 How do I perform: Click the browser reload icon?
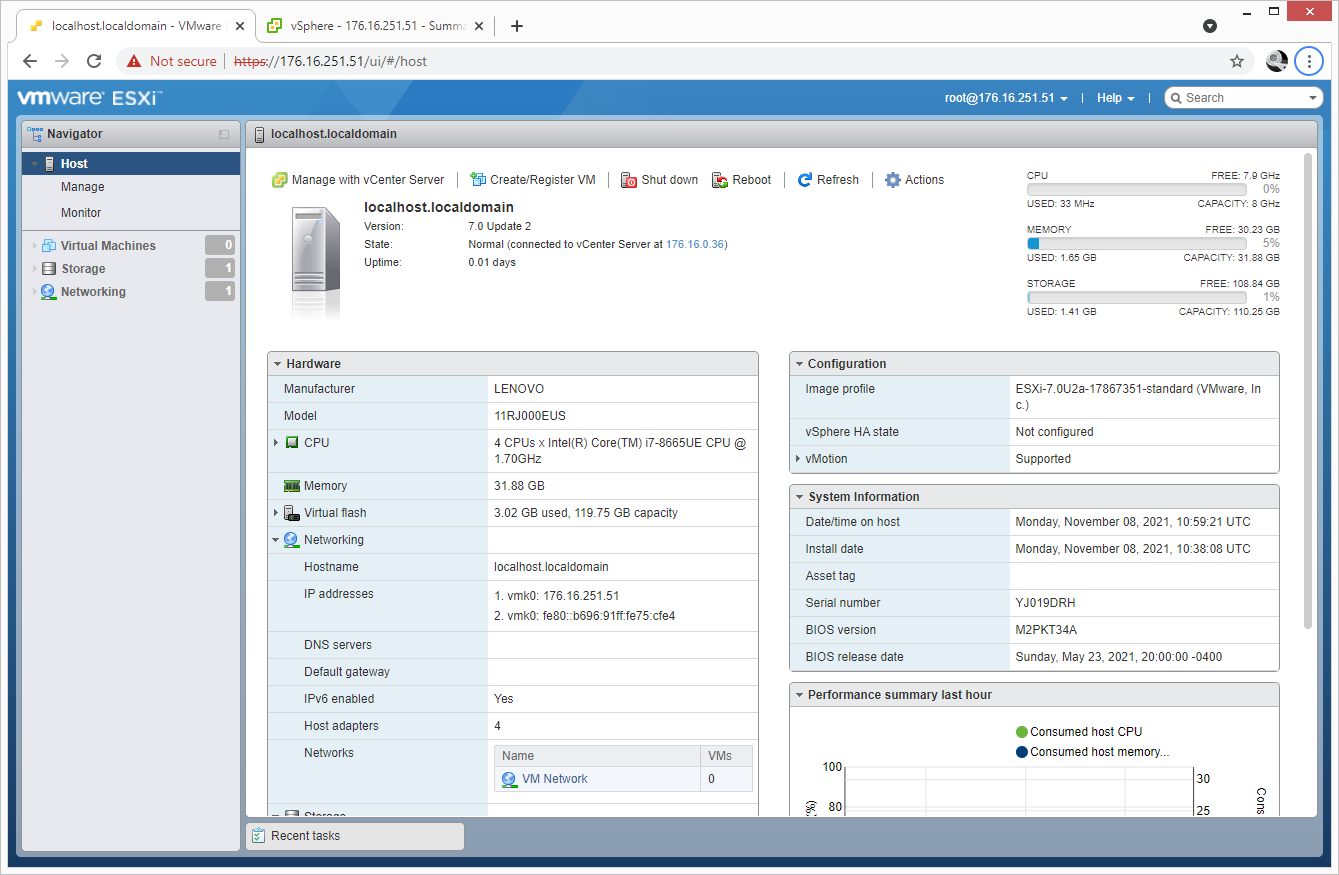click(x=94, y=61)
